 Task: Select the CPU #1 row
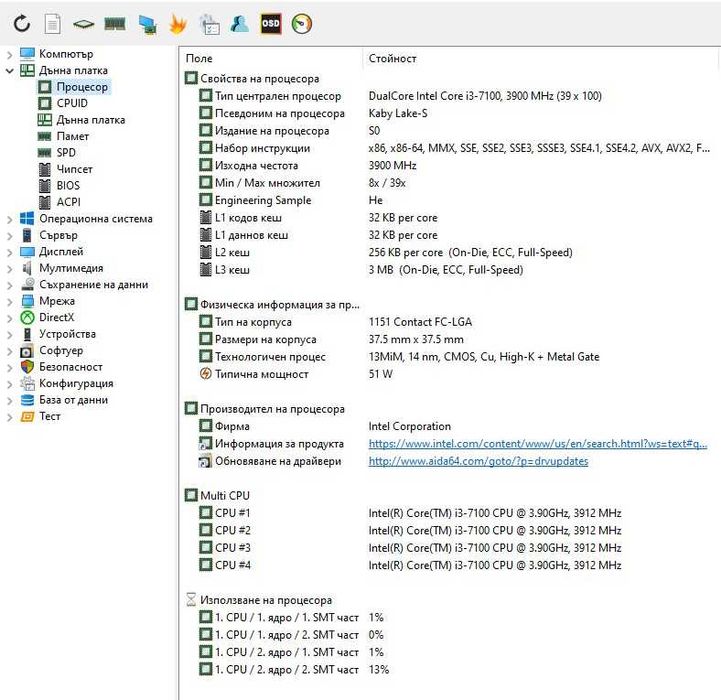click(410, 513)
